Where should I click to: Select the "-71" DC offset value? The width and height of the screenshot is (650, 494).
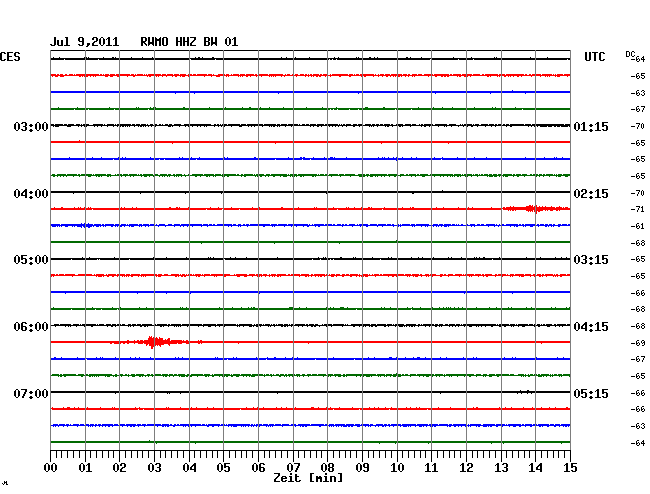tap(638, 209)
